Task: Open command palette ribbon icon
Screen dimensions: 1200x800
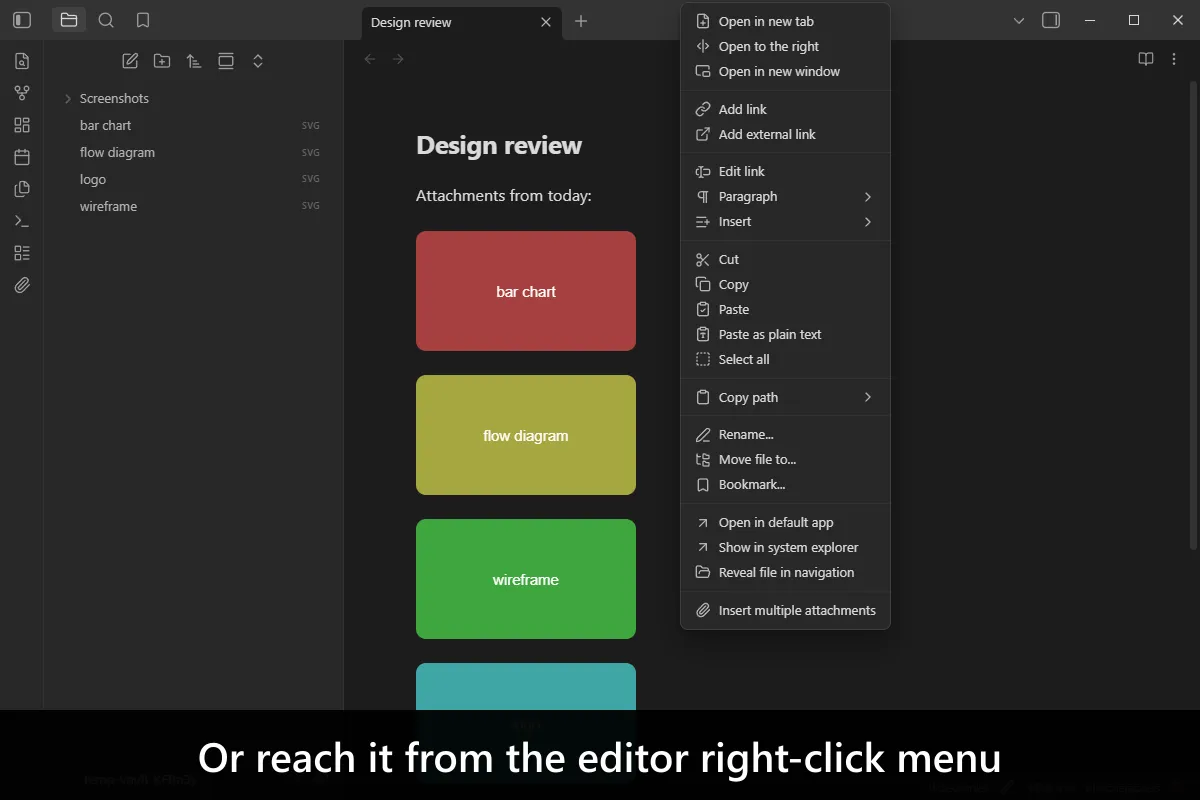Action: tap(22, 221)
